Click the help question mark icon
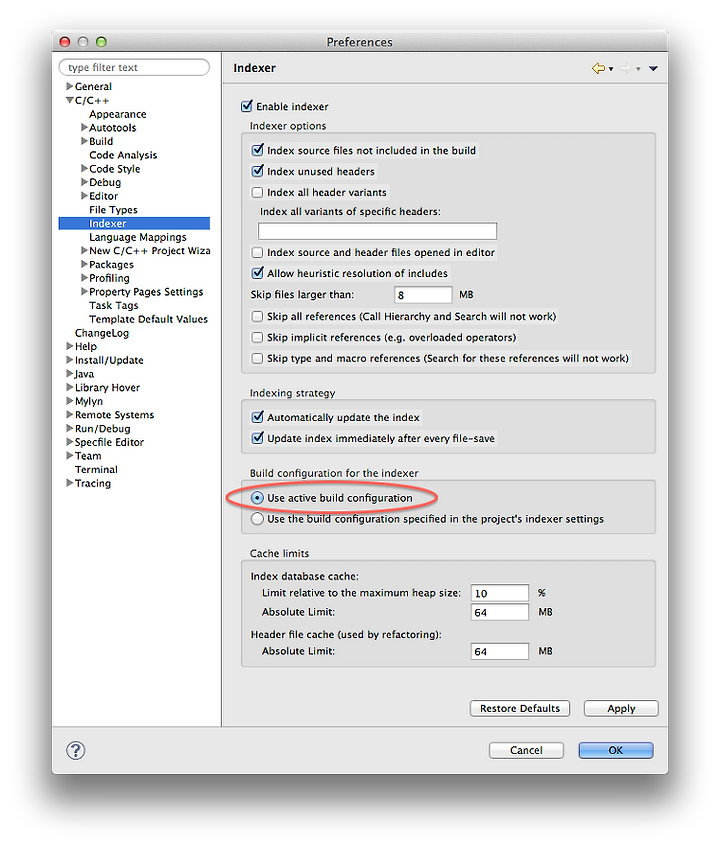The height and width of the screenshot is (846, 720). pos(76,750)
